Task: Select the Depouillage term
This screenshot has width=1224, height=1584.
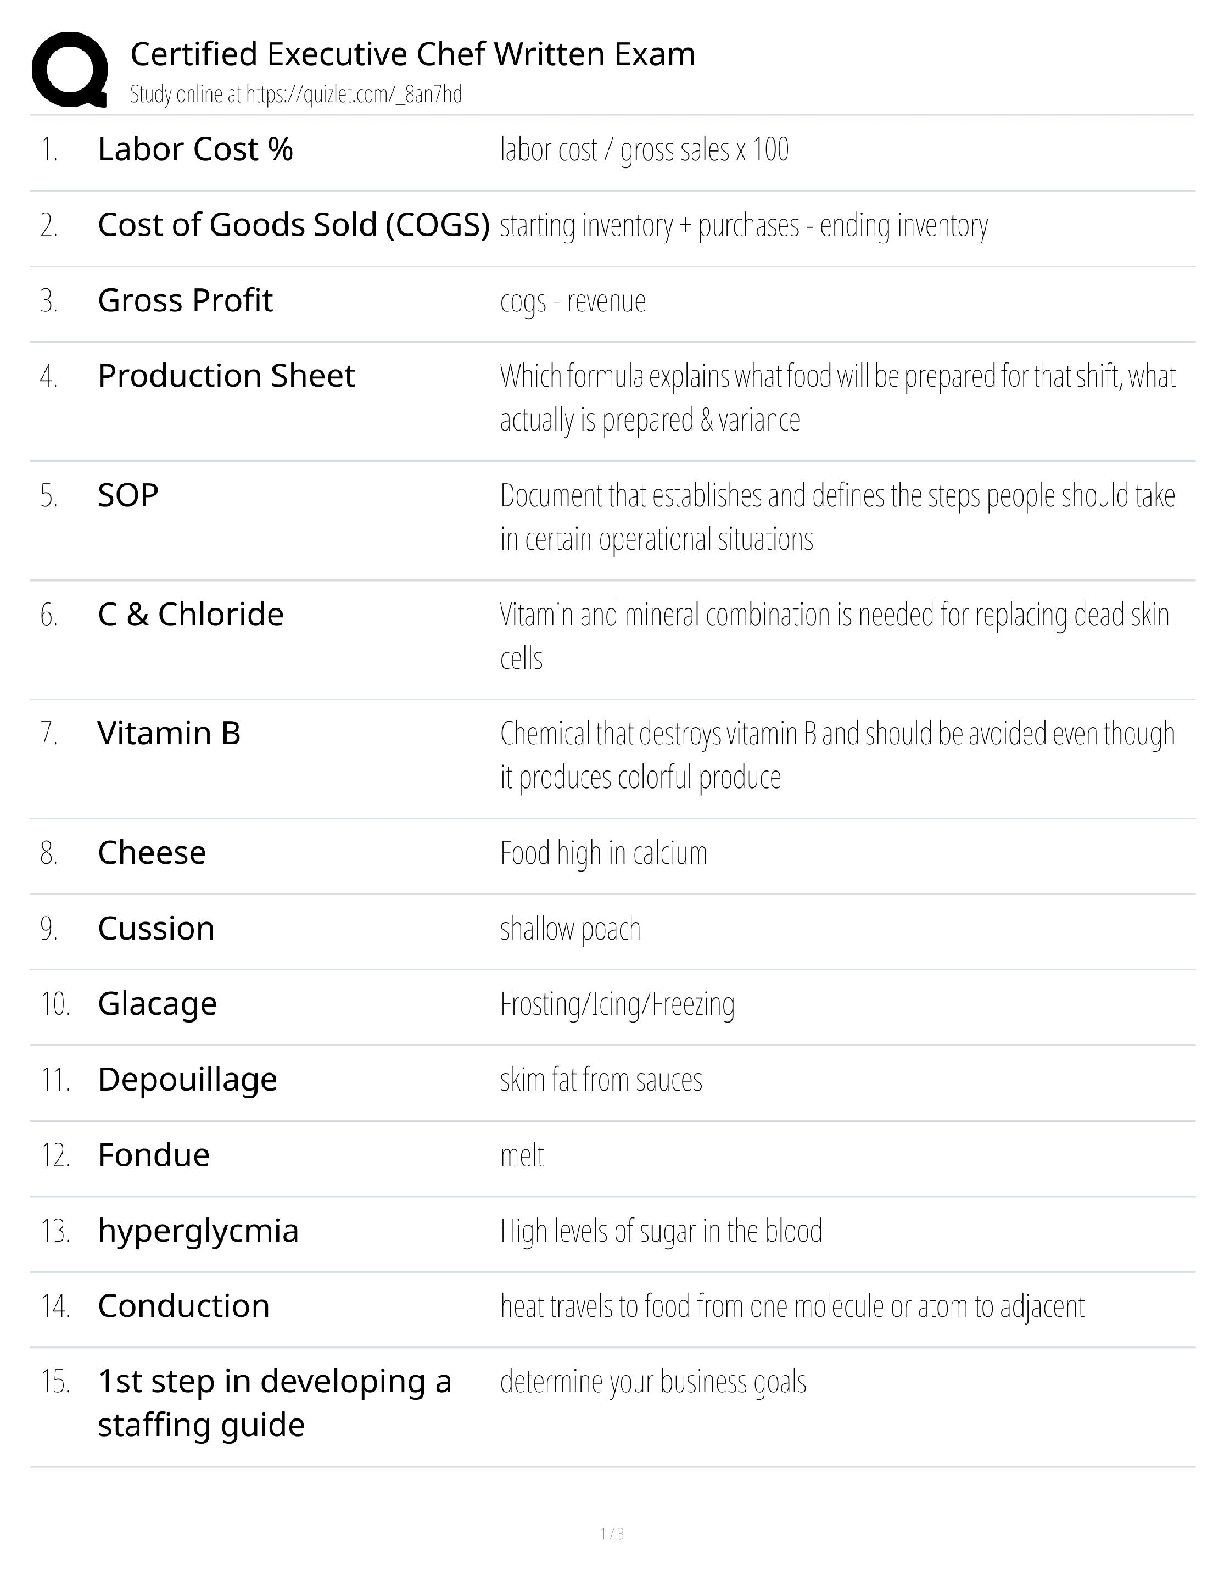Action: pyautogui.click(x=187, y=1080)
